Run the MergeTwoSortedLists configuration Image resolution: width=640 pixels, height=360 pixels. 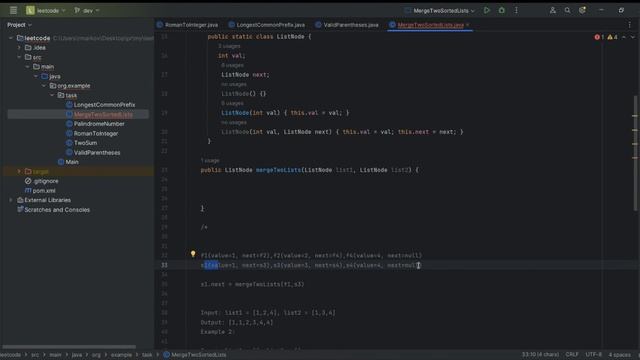click(487, 10)
